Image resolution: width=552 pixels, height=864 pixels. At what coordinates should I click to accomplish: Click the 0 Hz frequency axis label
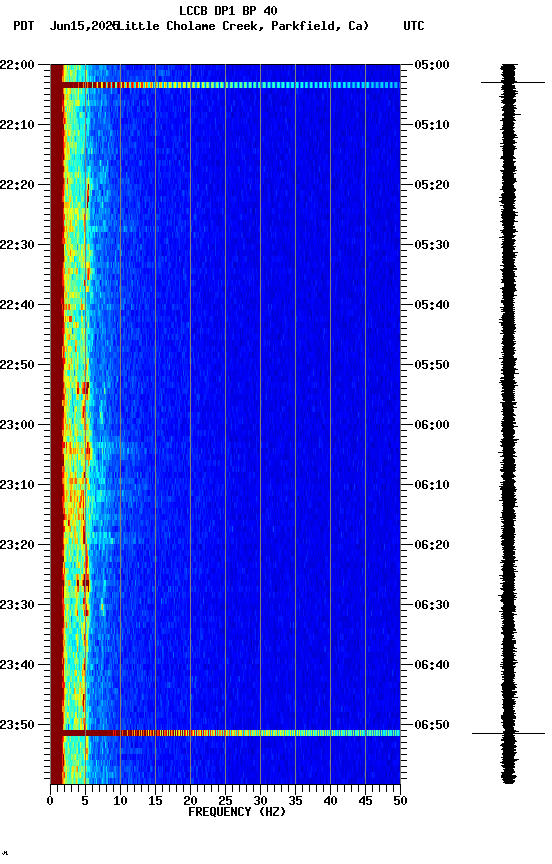(x=50, y=801)
